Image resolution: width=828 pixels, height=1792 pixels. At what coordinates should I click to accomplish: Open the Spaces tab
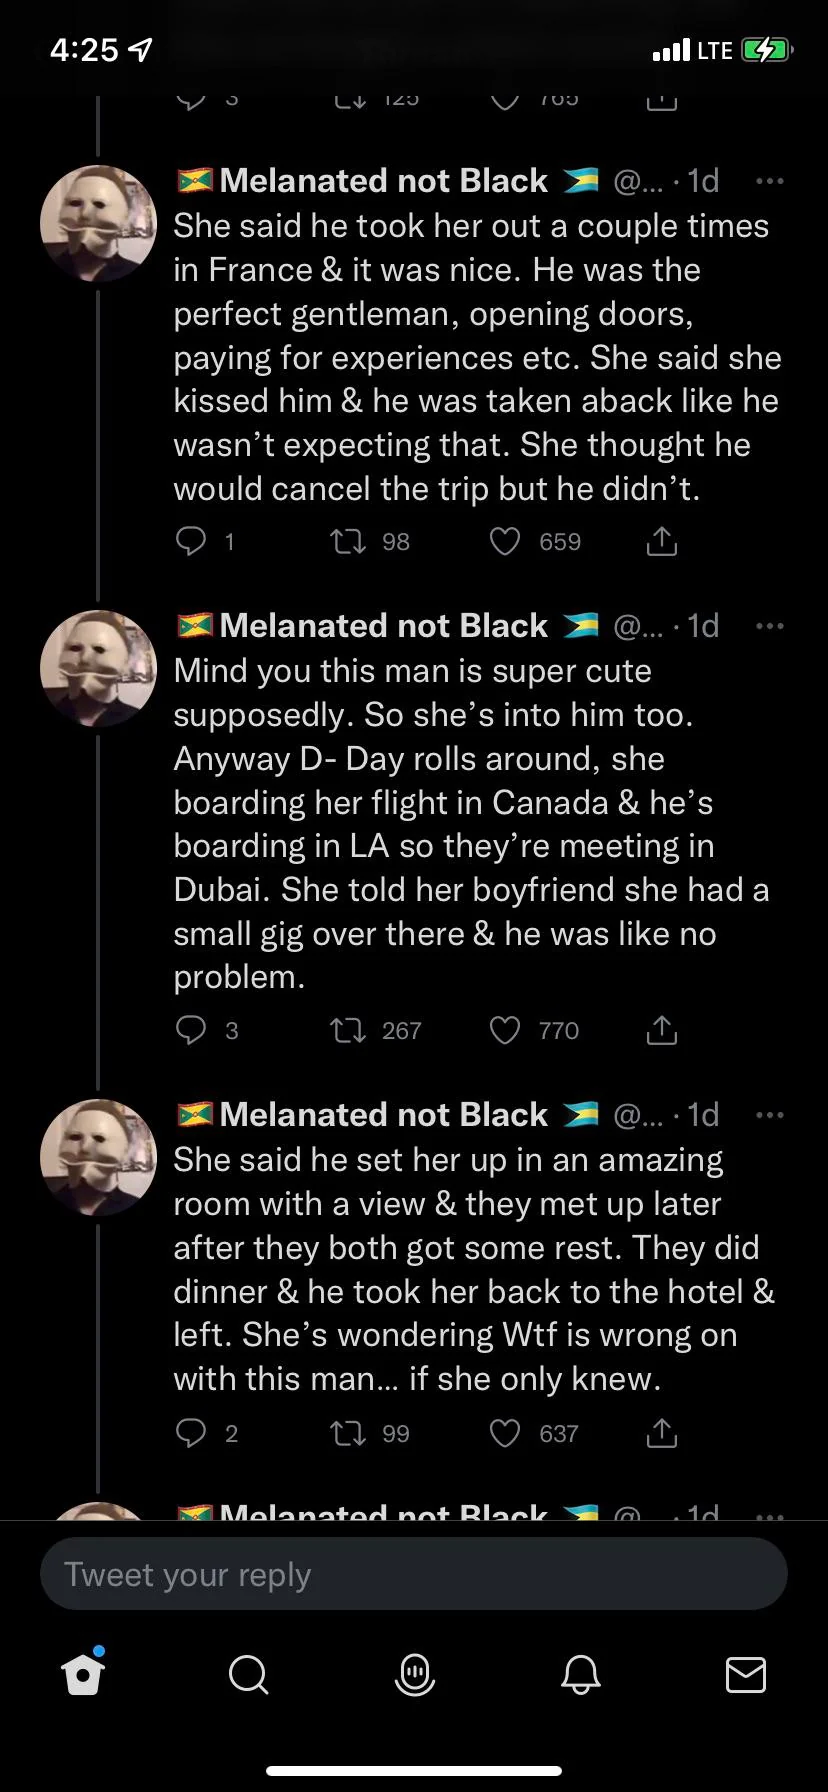[x=414, y=1674]
